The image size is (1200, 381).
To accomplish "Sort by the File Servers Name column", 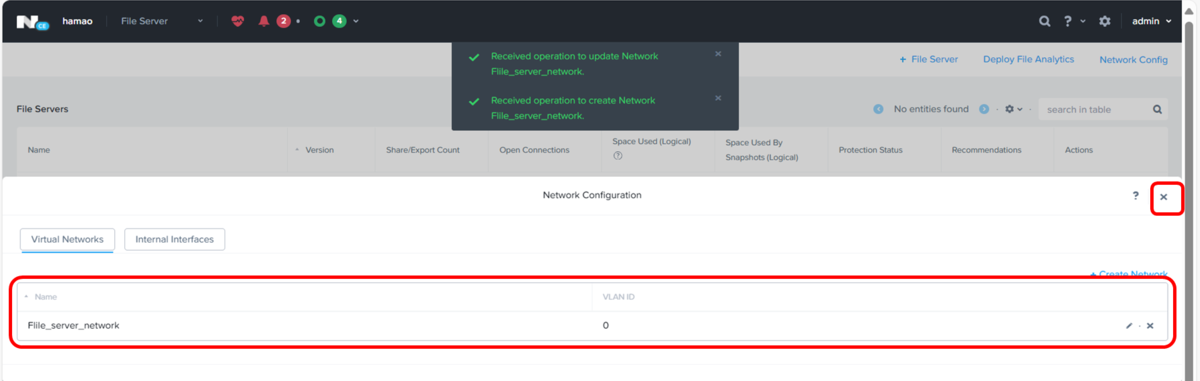I will [x=39, y=150].
